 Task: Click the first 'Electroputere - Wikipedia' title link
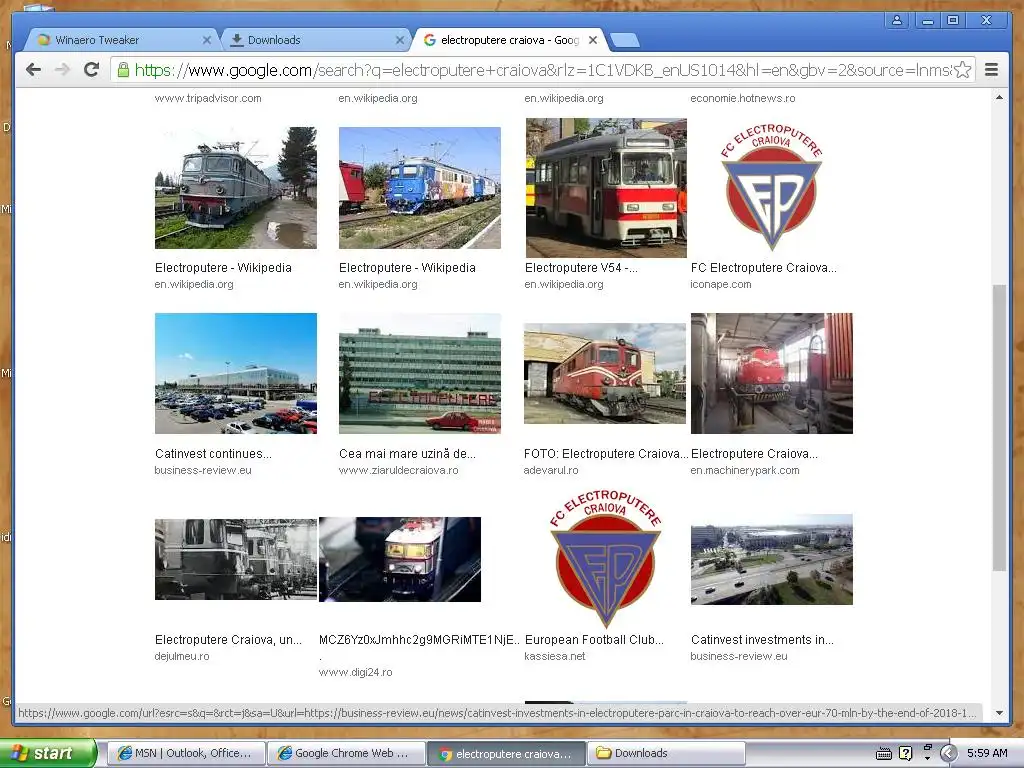coord(223,268)
